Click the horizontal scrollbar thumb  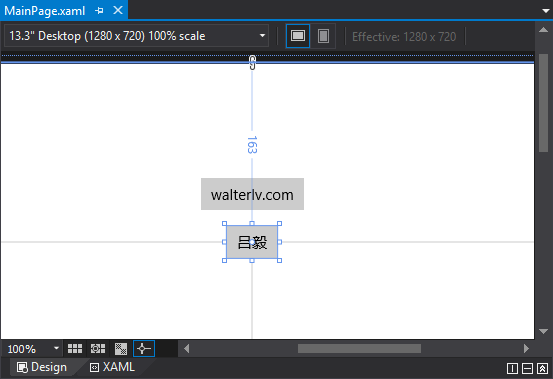[359, 349]
